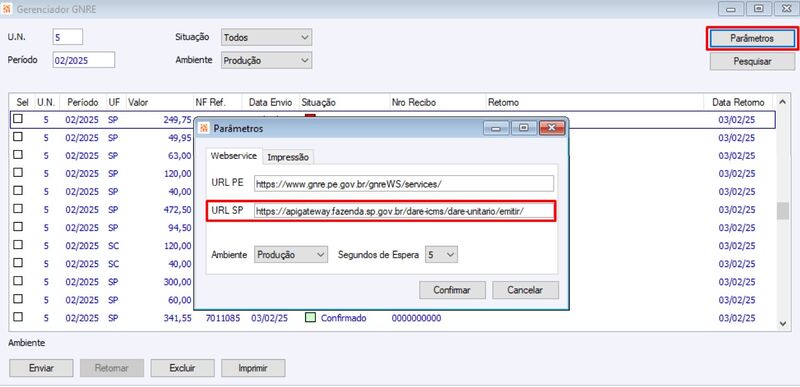Toggle the checkbox for the 94,50 row
This screenshot has width=800, height=387.
[18, 226]
